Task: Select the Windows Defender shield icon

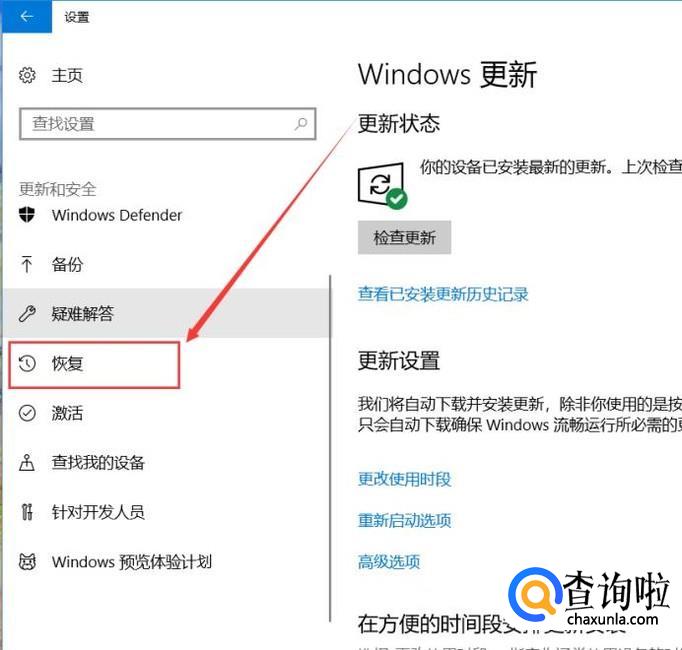Action: [x=27, y=214]
